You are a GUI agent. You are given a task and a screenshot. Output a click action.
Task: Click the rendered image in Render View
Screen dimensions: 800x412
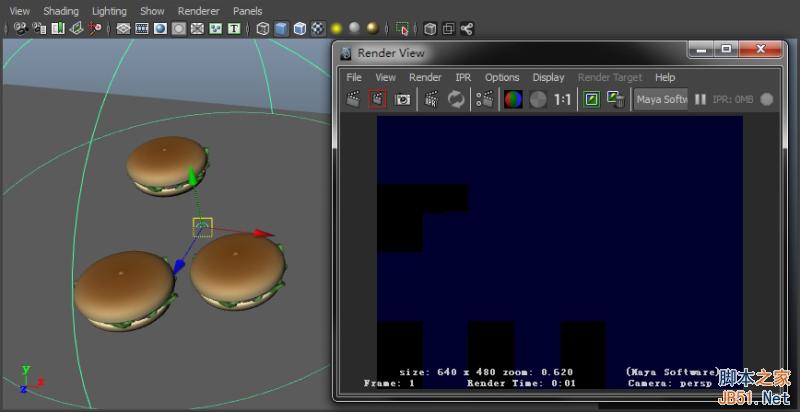pos(560,252)
